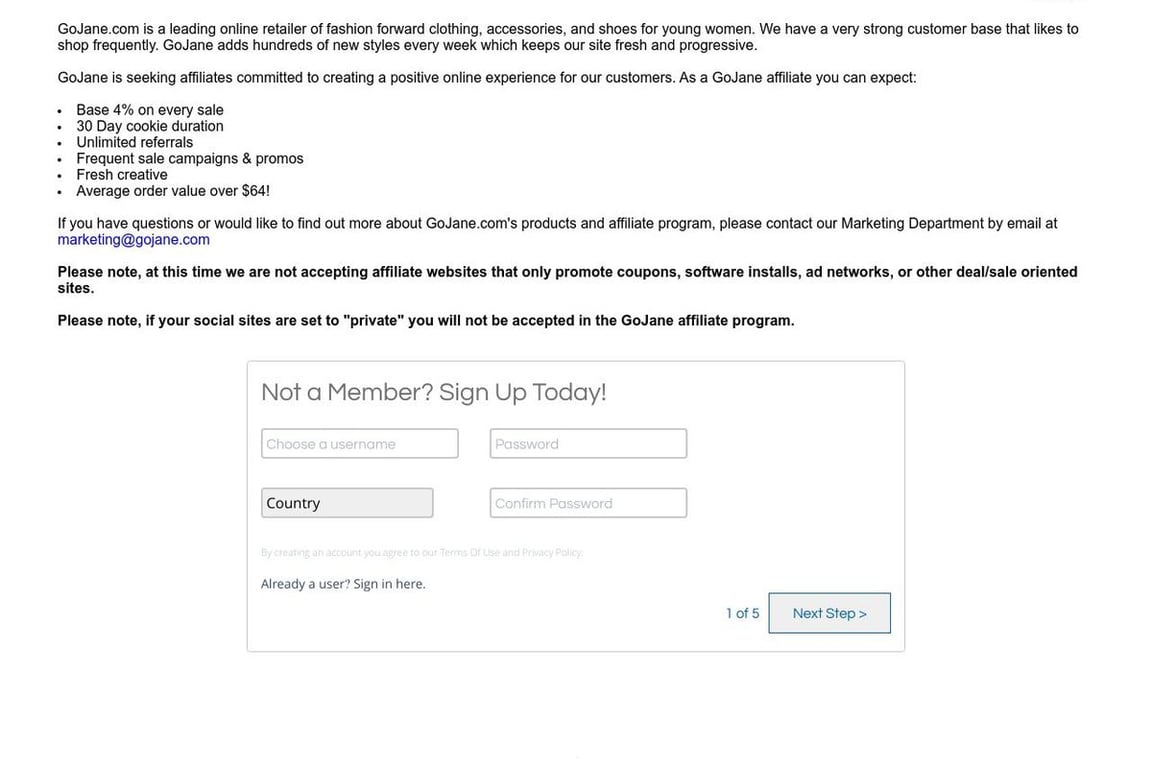Click the Not a Member? Sign Up Today! heading

433,392
